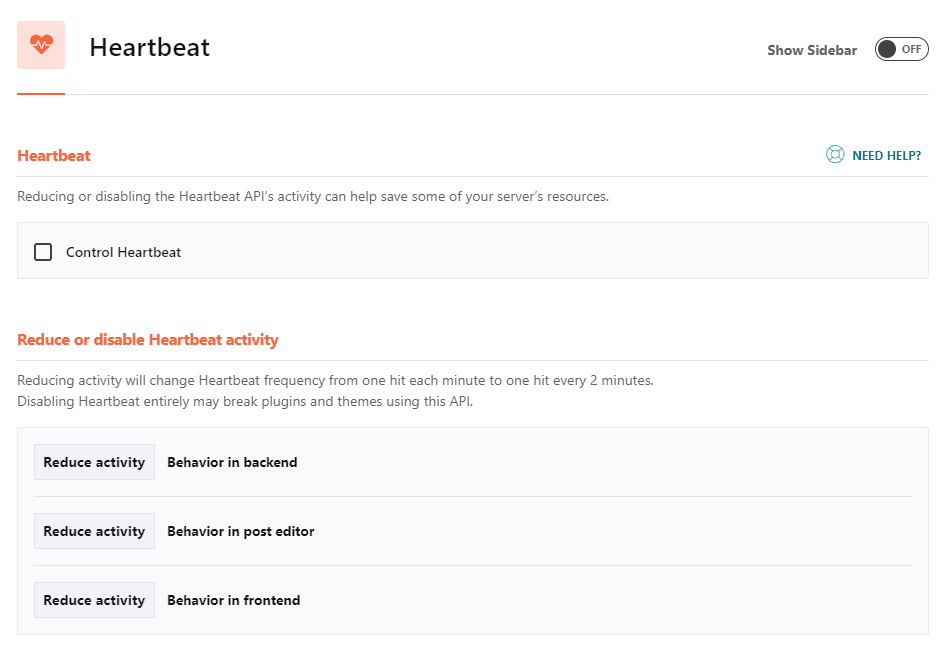Click the orange Heartbeat section heading
Viewport: 948px width, 654px height.
point(54,155)
